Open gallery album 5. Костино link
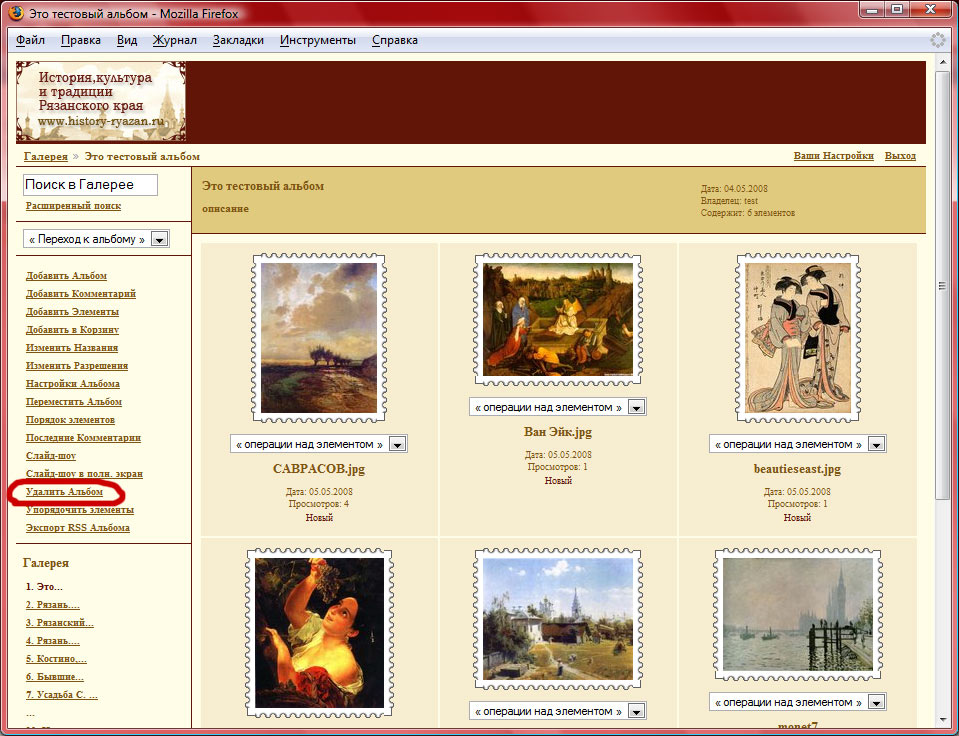 [56, 660]
